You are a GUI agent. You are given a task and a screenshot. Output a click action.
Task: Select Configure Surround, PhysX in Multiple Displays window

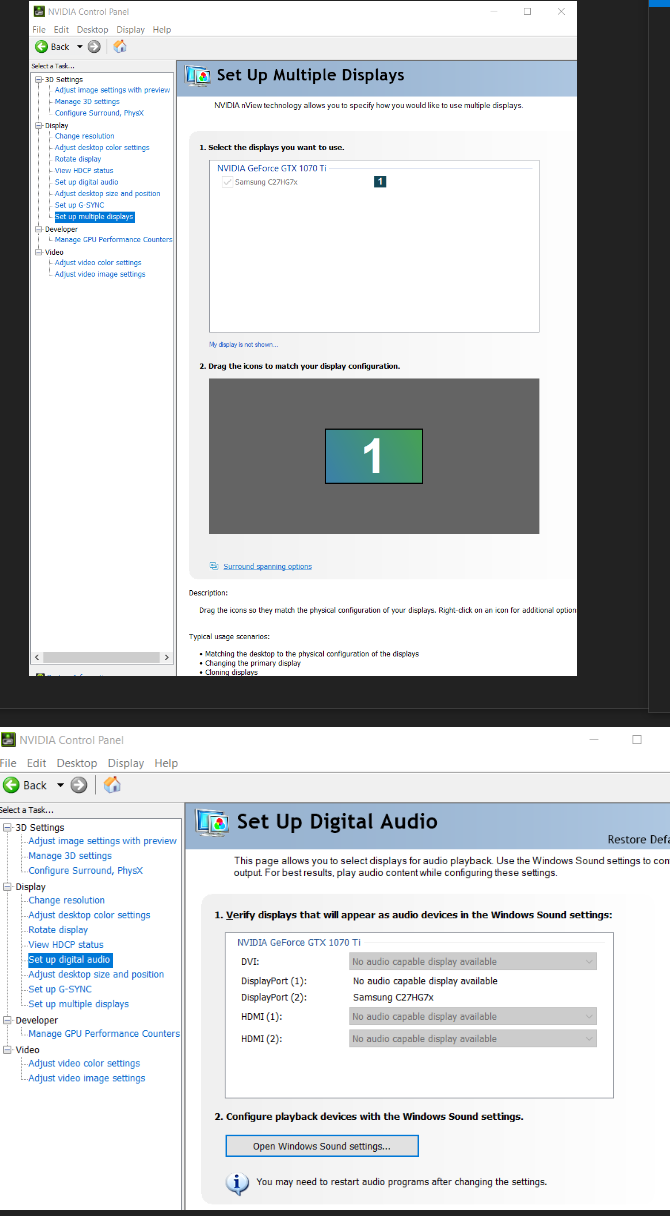(99, 113)
